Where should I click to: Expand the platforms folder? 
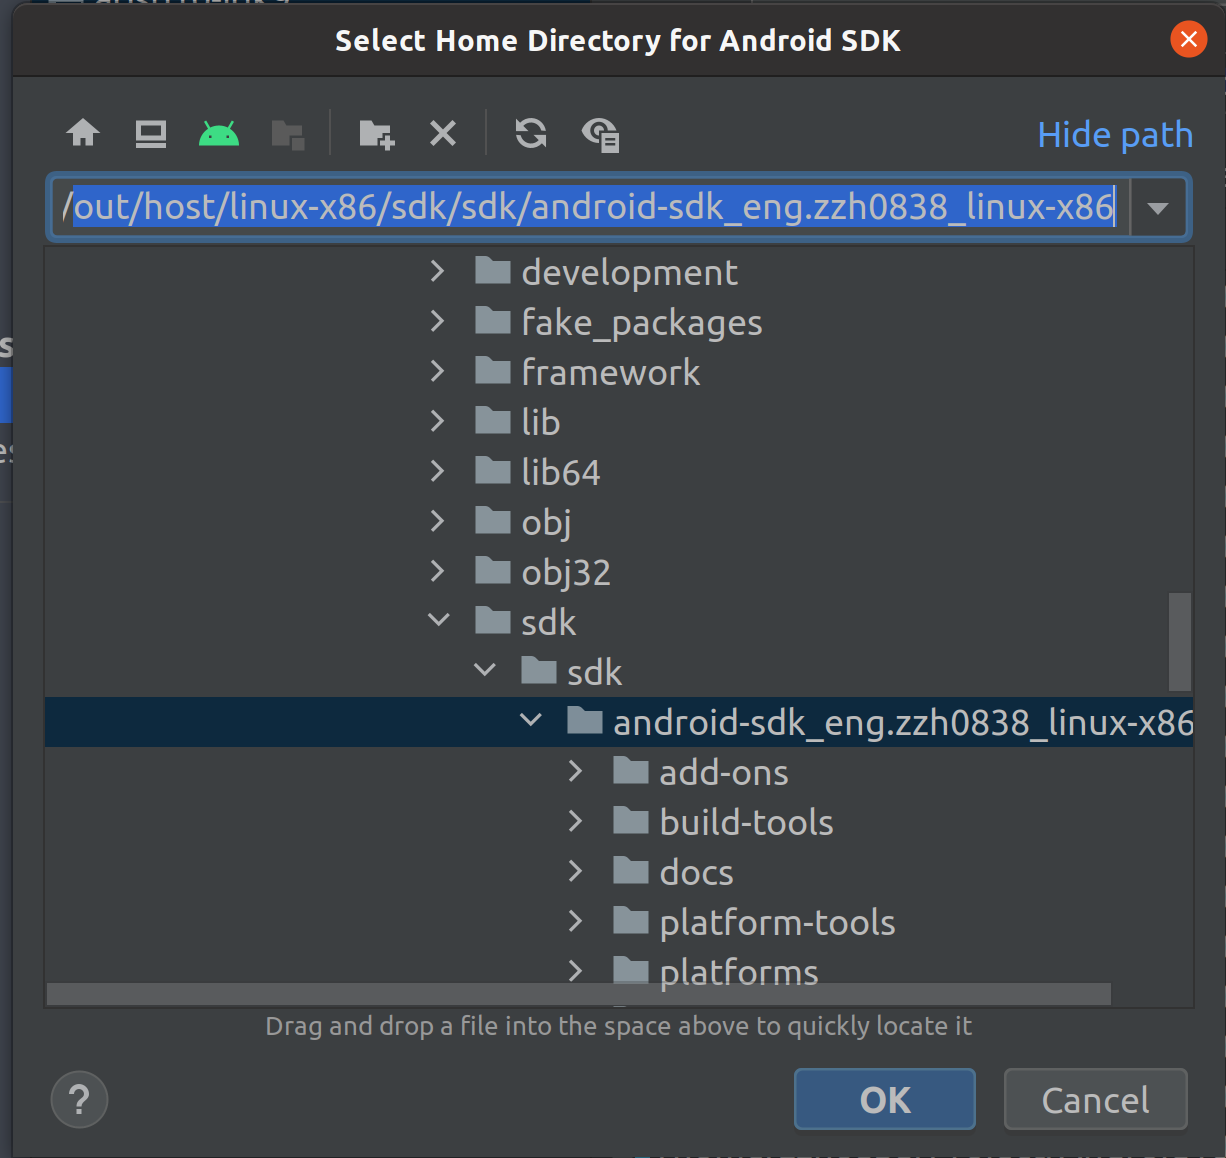pyautogui.click(x=575, y=970)
